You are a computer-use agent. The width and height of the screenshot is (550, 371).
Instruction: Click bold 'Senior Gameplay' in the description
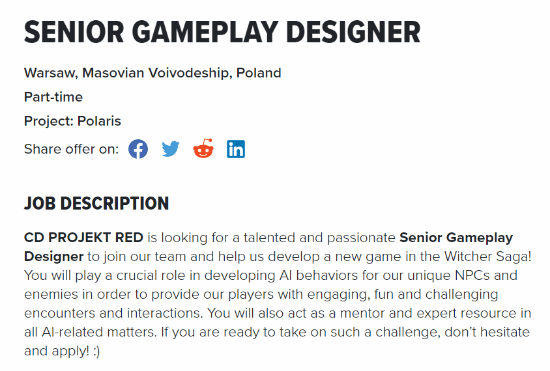click(456, 238)
